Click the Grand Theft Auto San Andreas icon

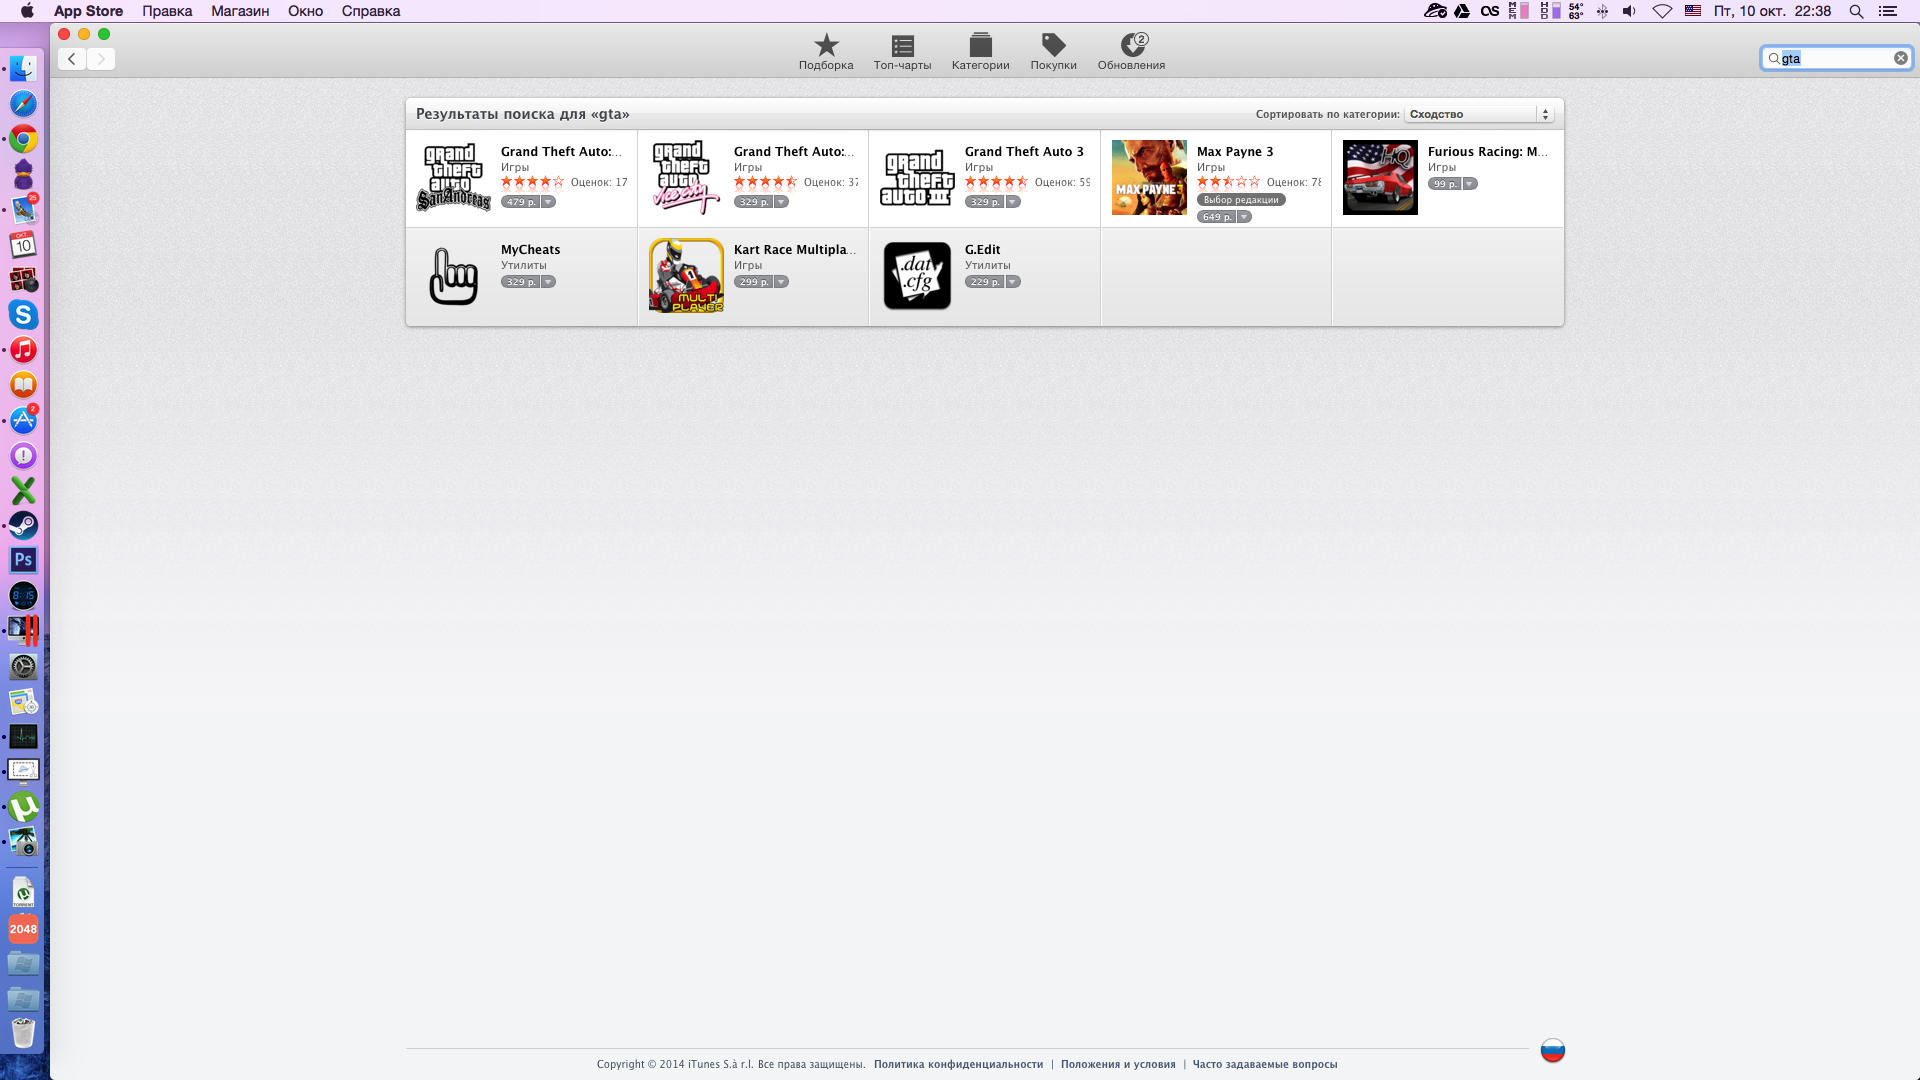click(x=454, y=178)
